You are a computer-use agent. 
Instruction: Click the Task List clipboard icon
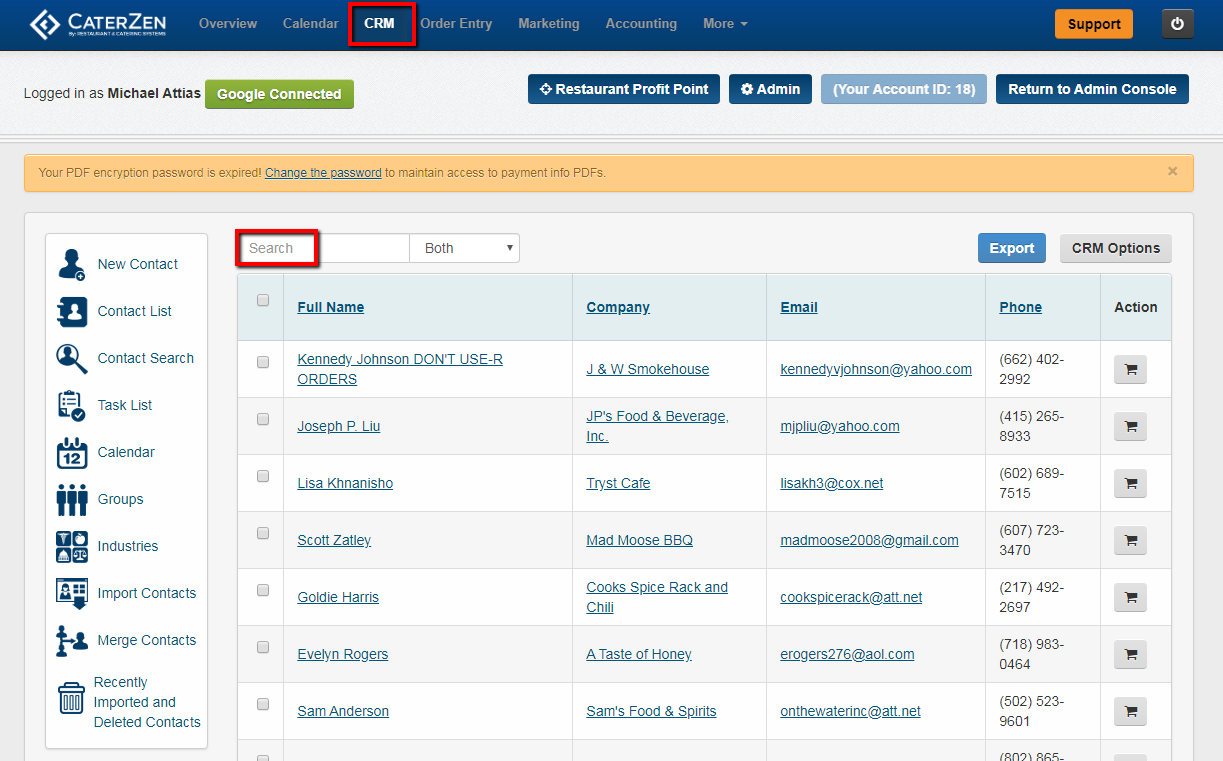(72, 405)
